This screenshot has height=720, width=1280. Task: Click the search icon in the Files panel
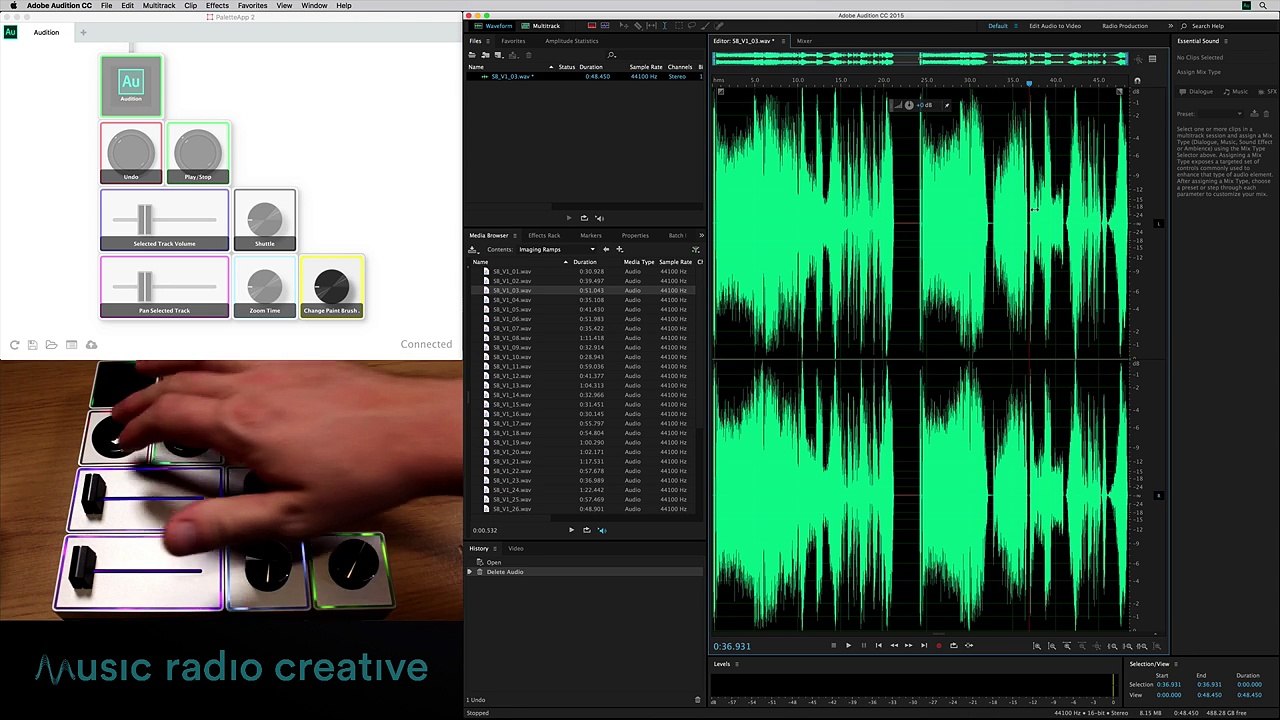[x=611, y=55]
